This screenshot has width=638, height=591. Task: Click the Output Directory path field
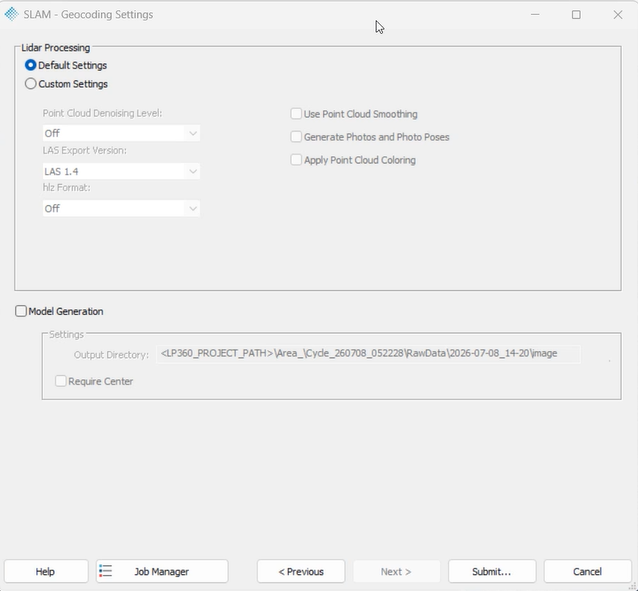pos(368,354)
